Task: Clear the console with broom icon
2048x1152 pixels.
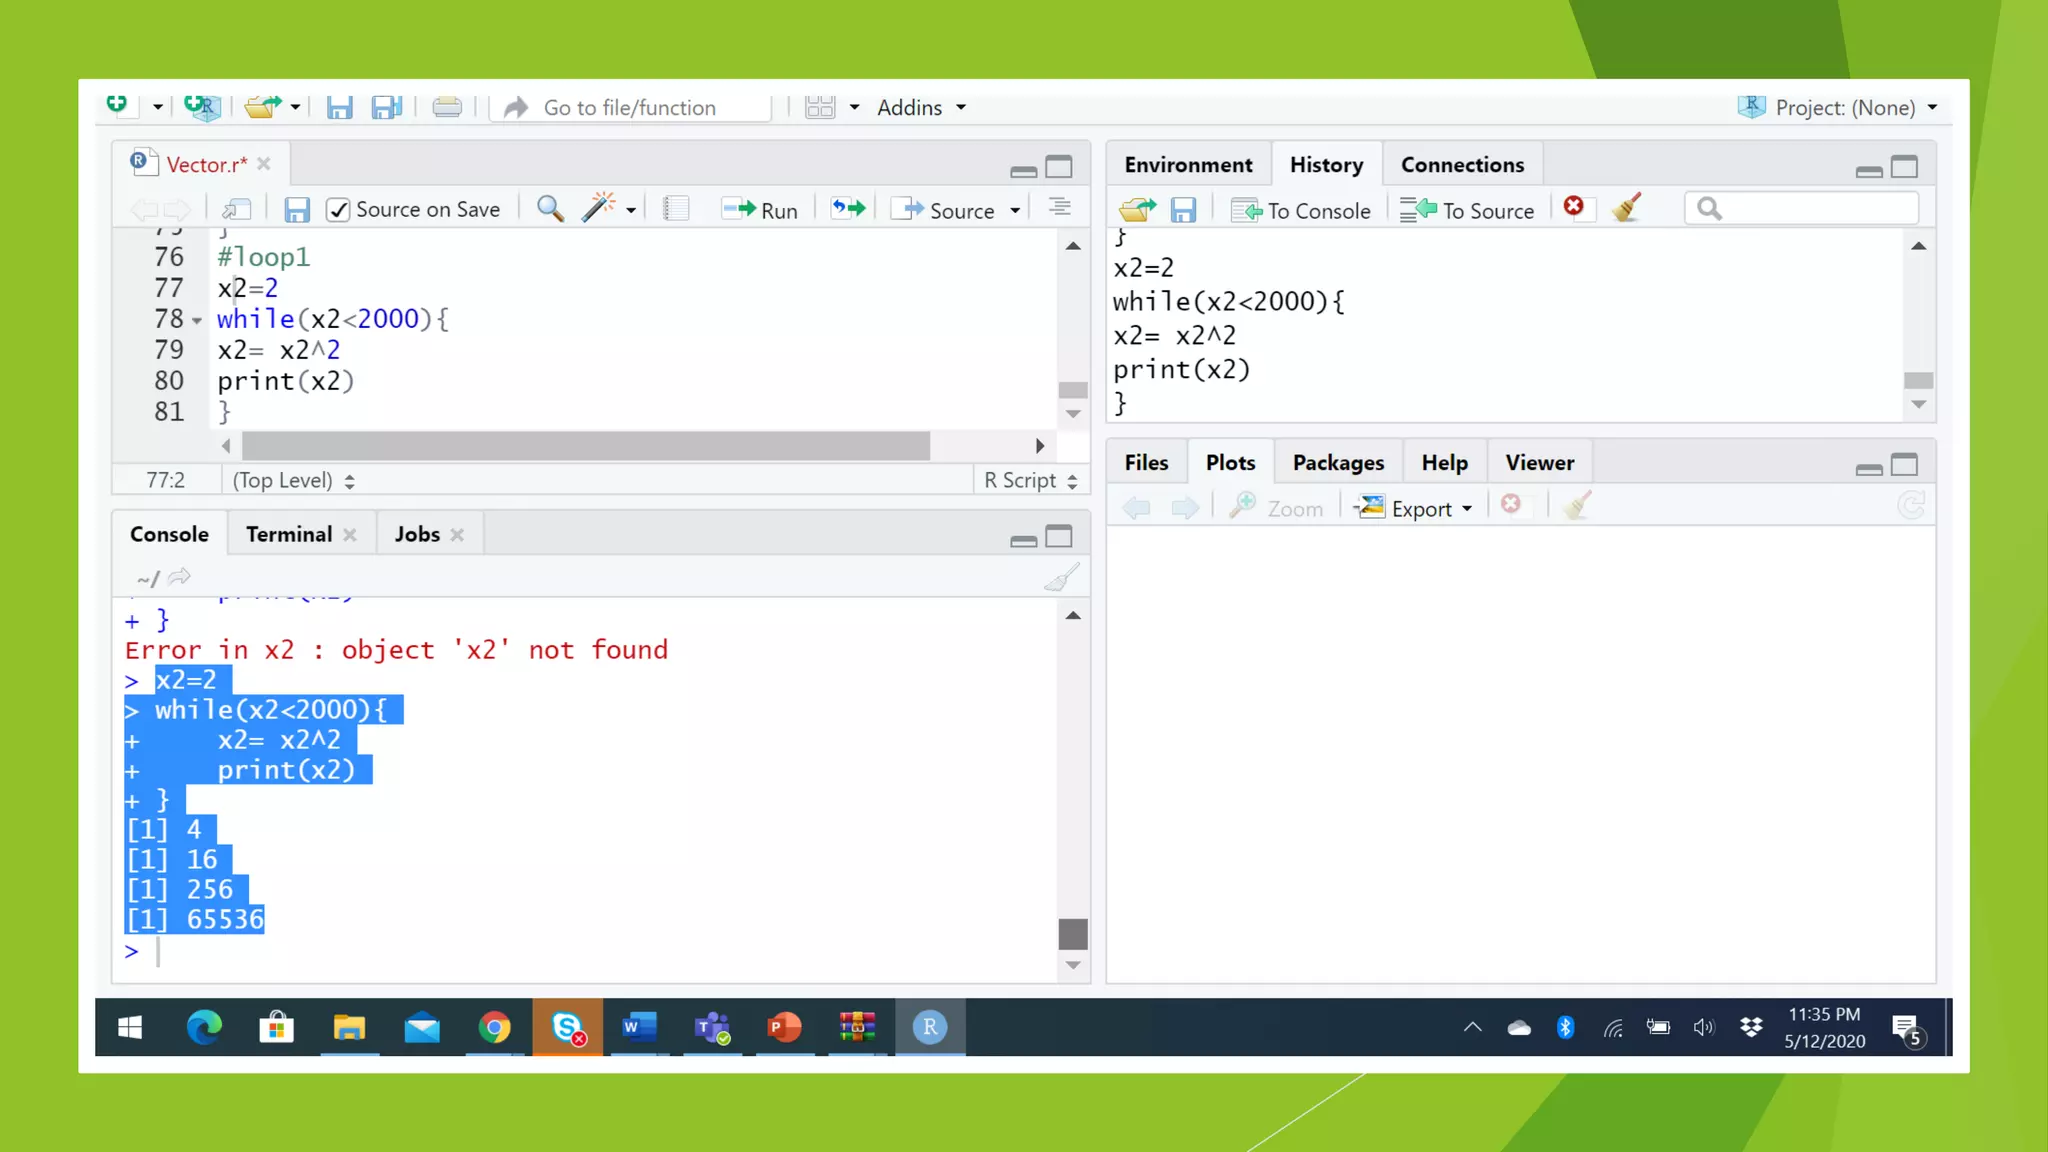Action: [1061, 577]
